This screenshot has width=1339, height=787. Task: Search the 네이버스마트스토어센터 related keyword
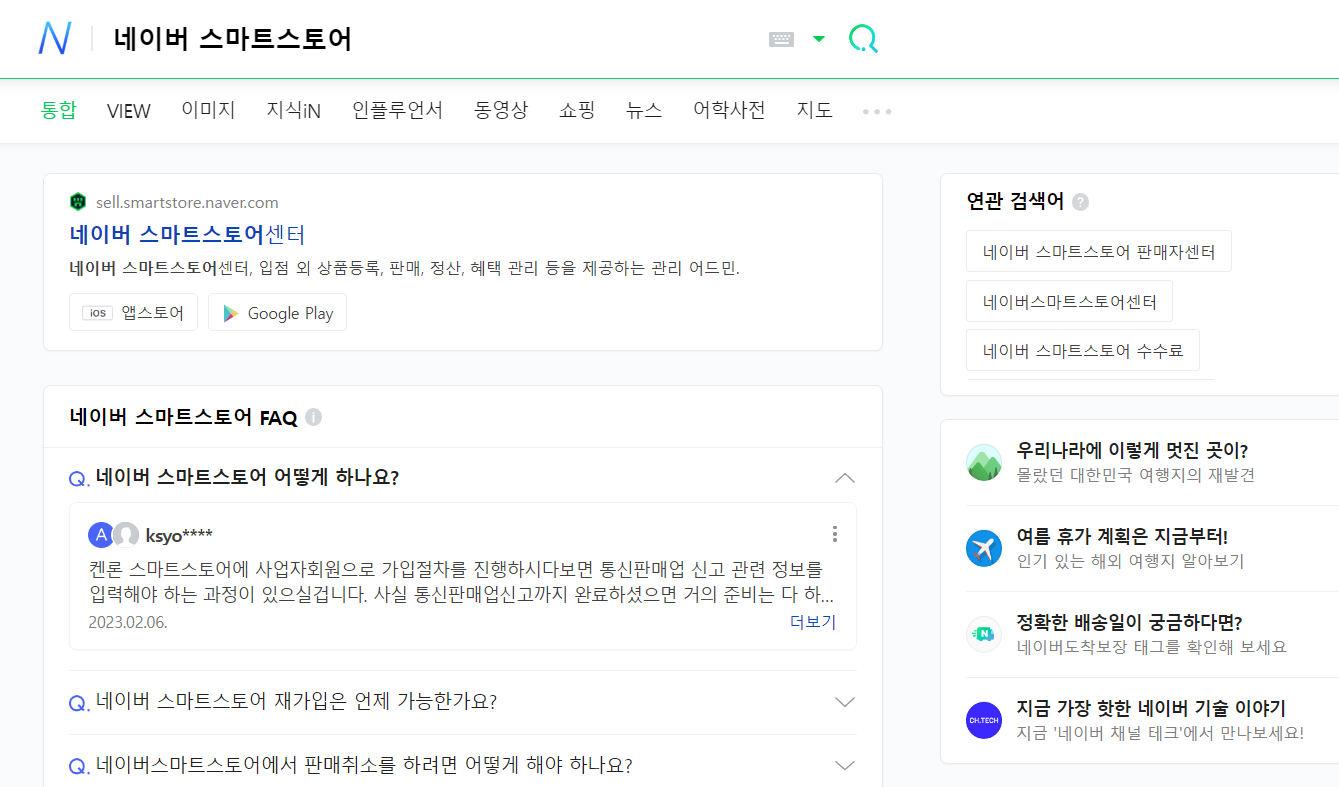click(x=1069, y=301)
